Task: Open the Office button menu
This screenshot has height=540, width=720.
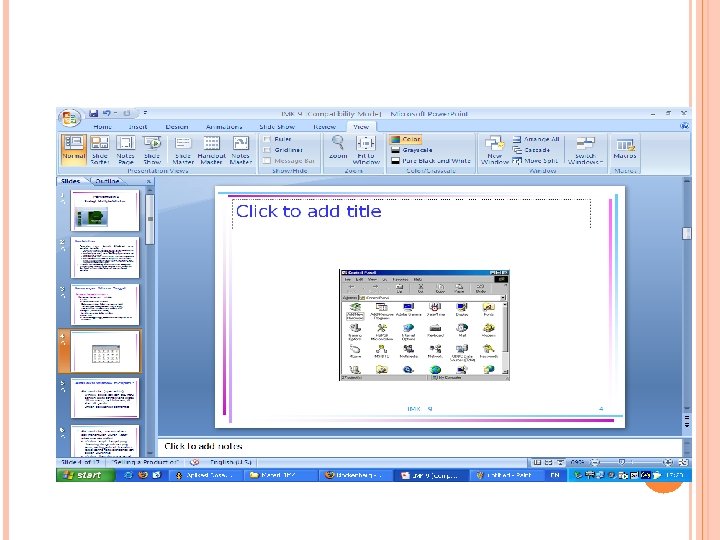Action: pos(70,118)
